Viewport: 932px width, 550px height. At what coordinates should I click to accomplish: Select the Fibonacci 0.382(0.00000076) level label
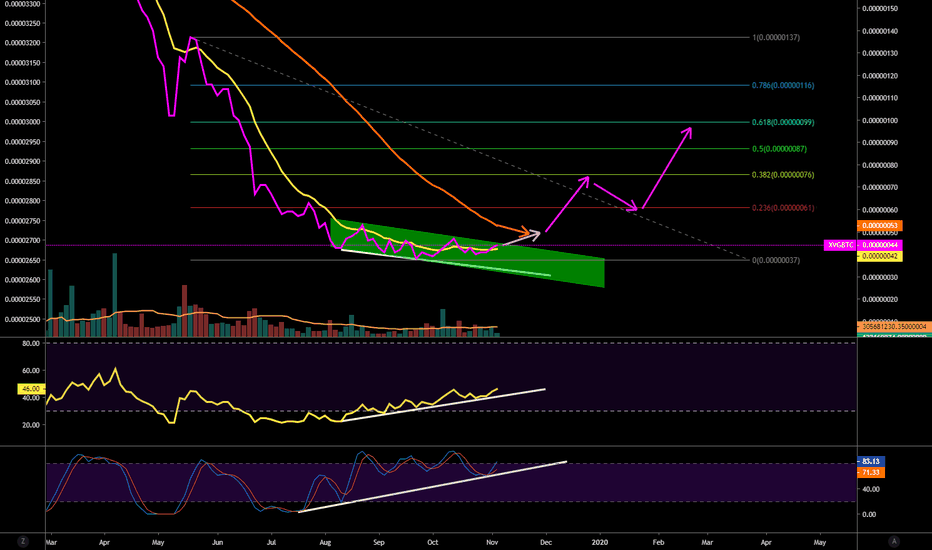coord(783,175)
